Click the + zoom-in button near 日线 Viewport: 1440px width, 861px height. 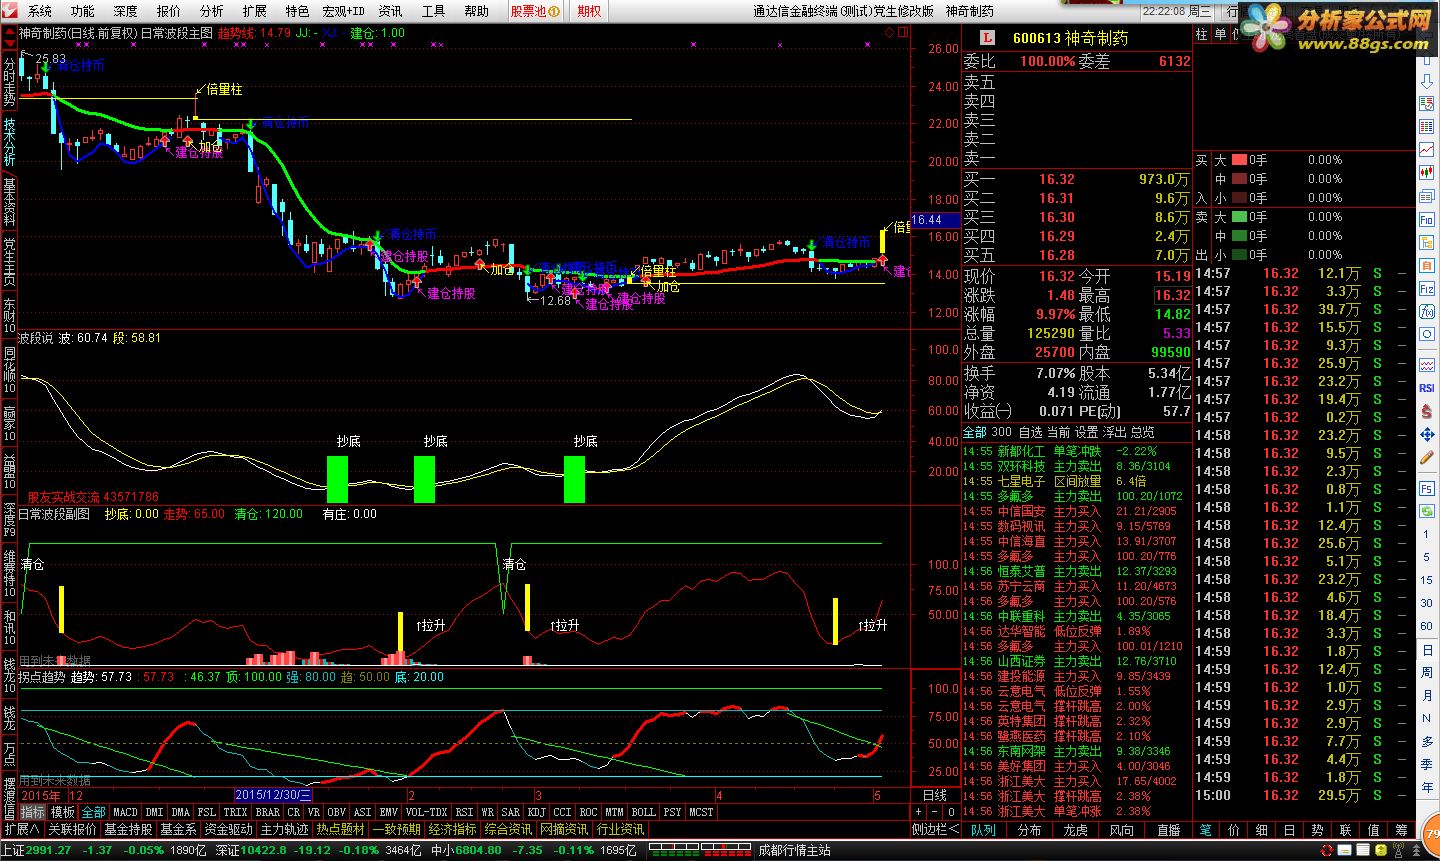(919, 812)
